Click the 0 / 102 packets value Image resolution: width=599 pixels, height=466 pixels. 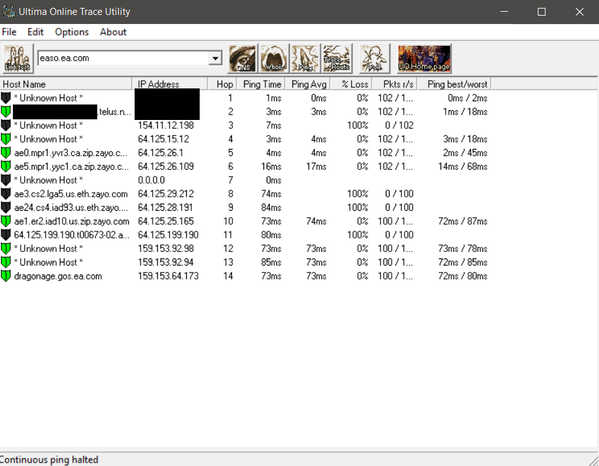(399, 125)
